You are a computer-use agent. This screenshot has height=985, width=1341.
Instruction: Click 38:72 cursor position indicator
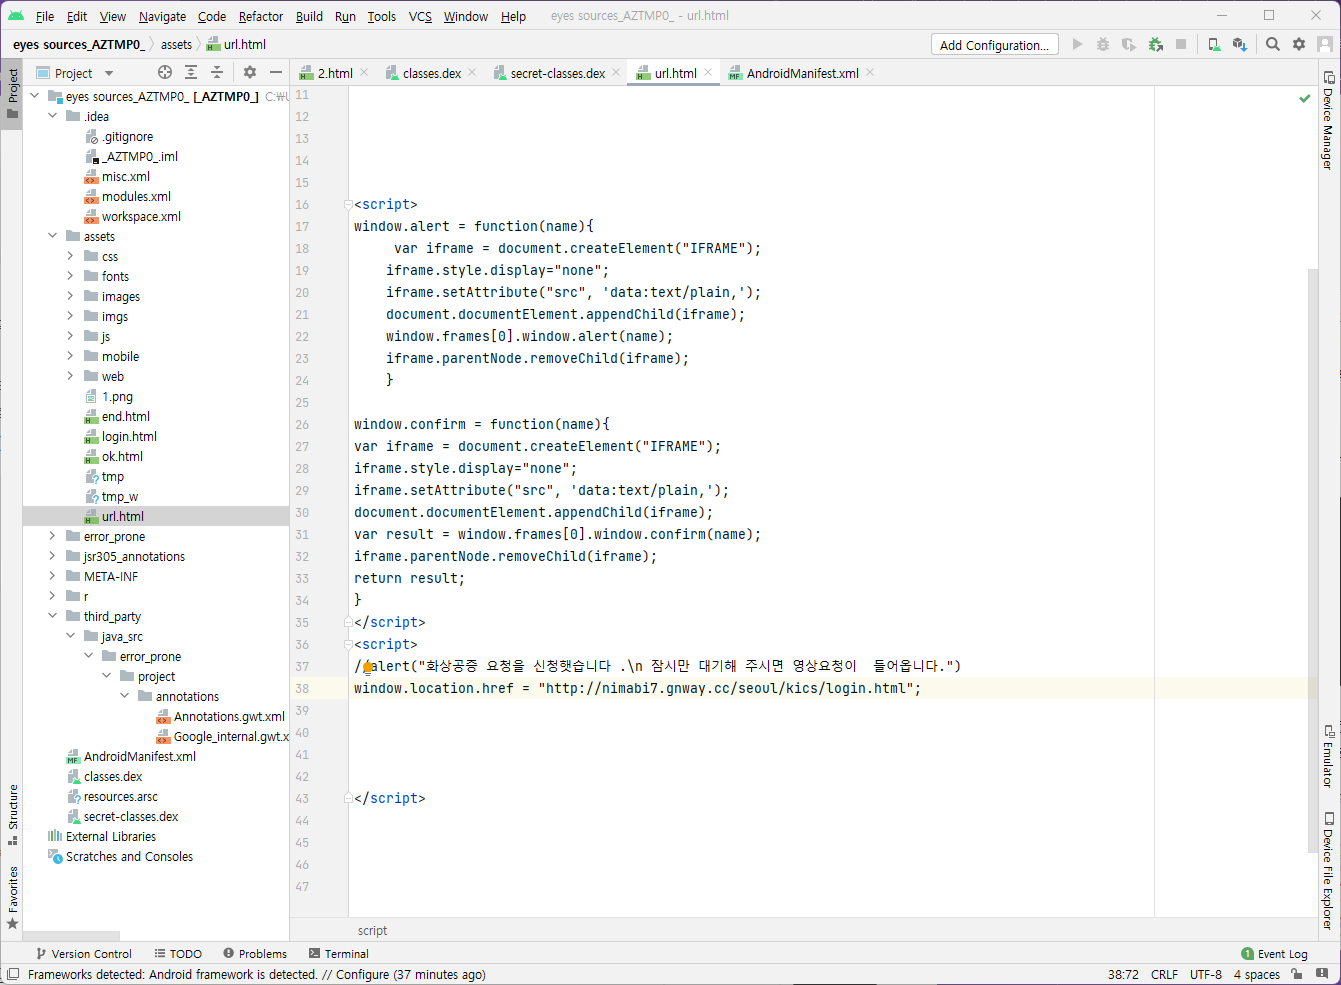[1123, 974]
